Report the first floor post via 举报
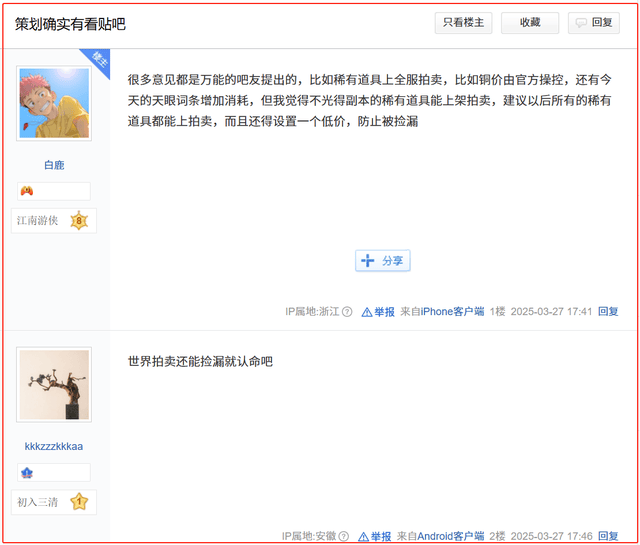 point(378,312)
